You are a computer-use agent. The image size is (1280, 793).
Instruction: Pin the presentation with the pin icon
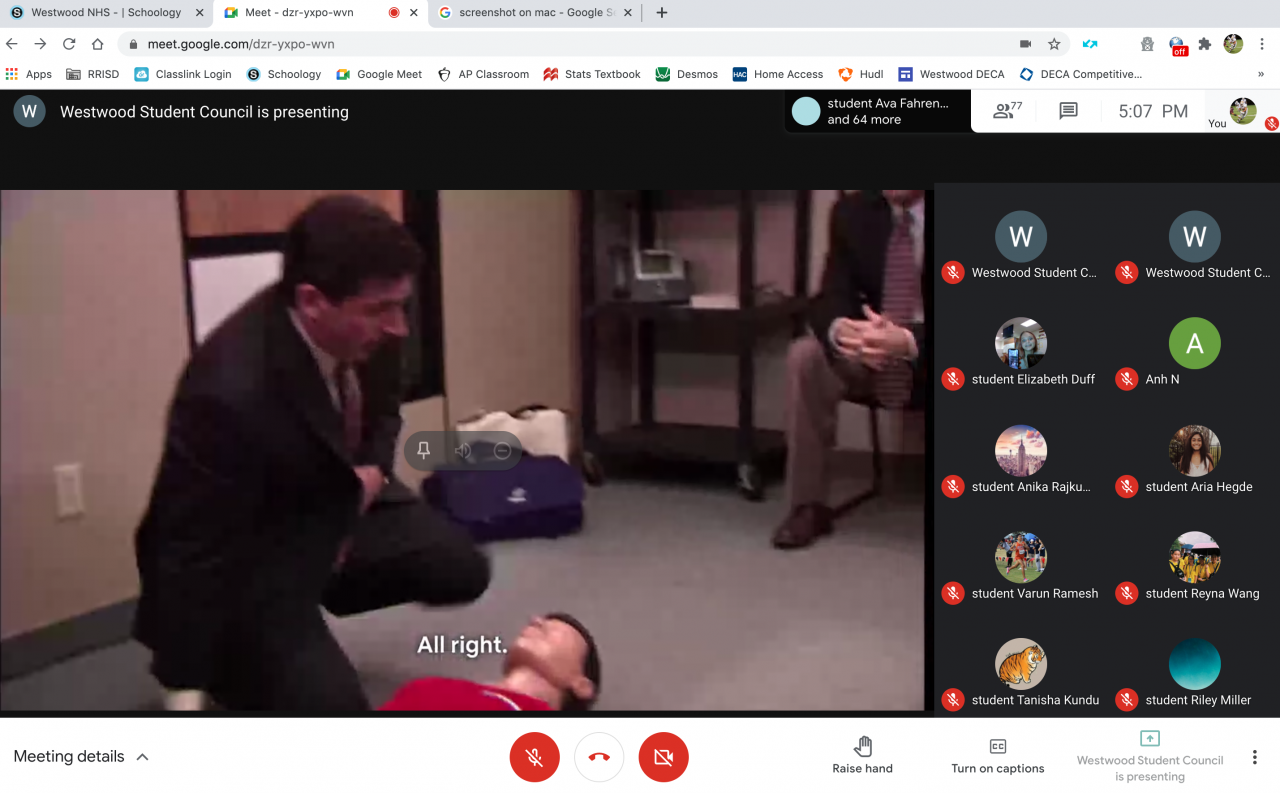point(423,451)
